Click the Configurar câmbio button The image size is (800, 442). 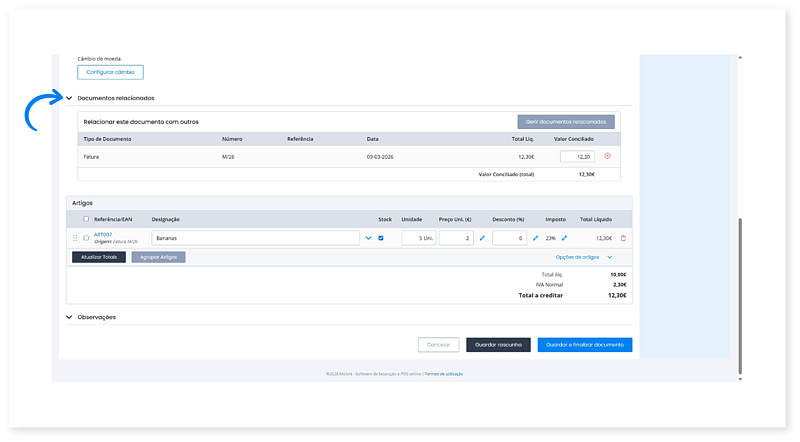[x=111, y=72]
